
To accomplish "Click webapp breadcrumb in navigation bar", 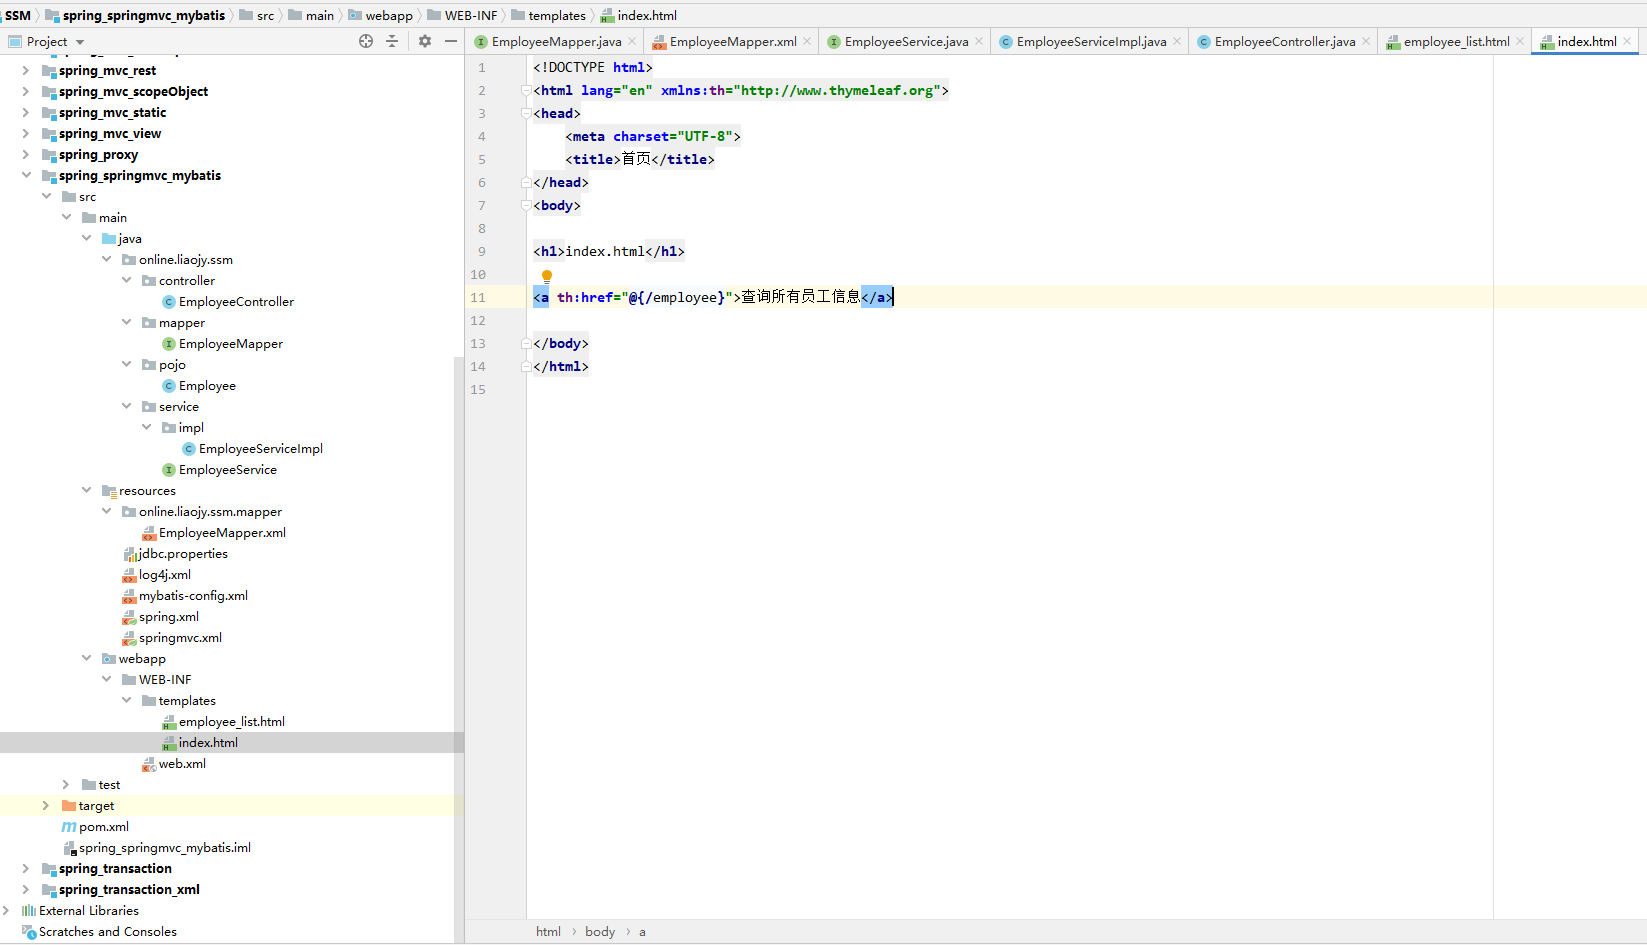I will click(389, 15).
